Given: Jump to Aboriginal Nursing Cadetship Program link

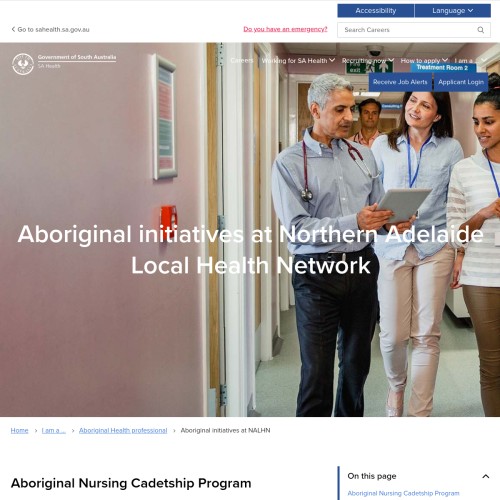Looking at the screenshot, I should pyautogui.click(x=403, y=493).
